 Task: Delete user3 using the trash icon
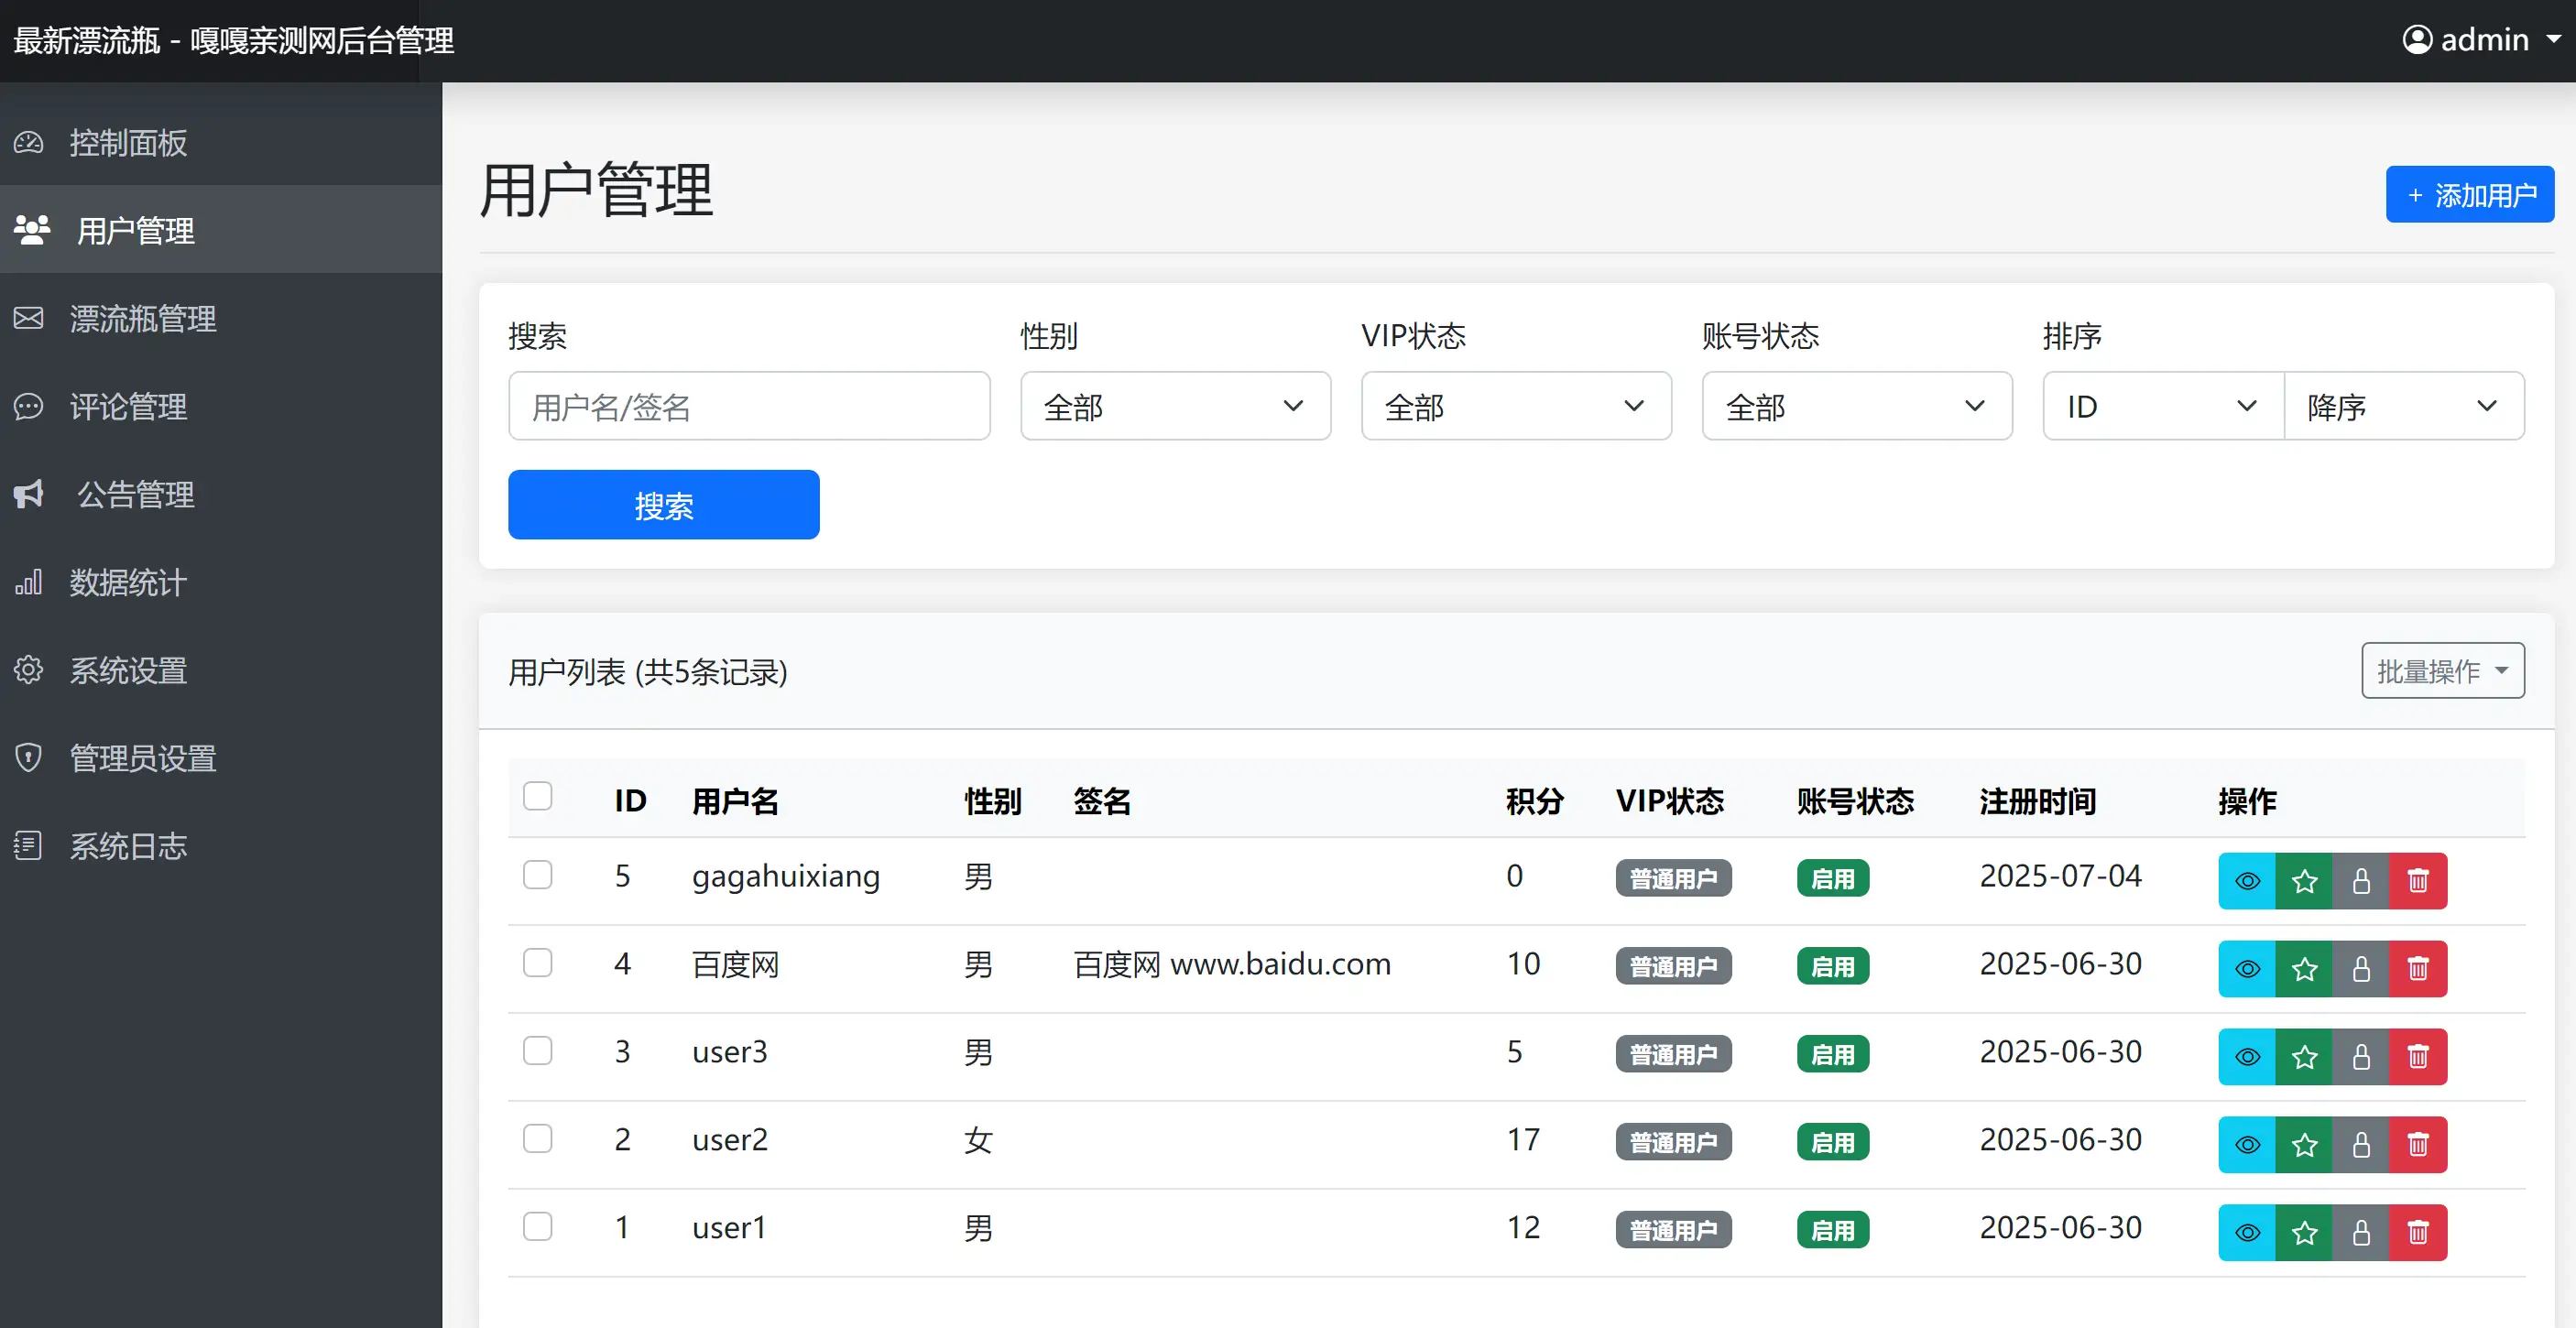[x=2418, y=1057]
